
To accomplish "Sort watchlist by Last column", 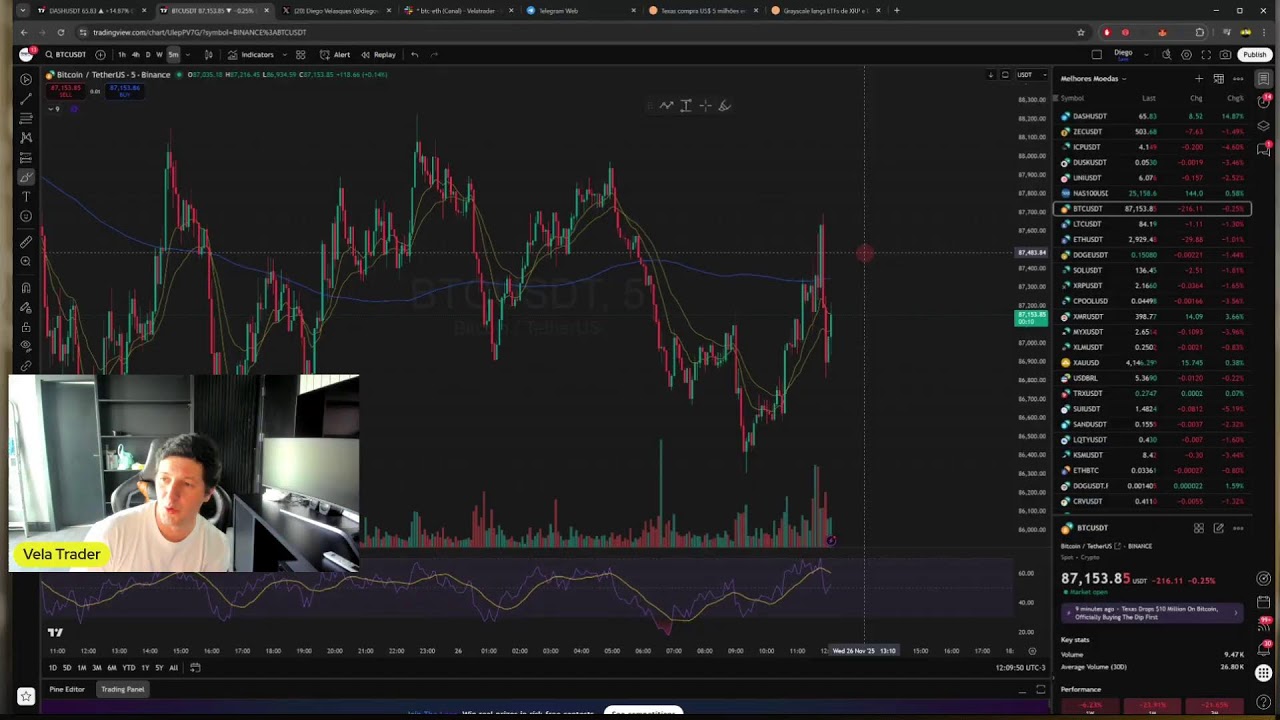I will [x=1149, y=98].
